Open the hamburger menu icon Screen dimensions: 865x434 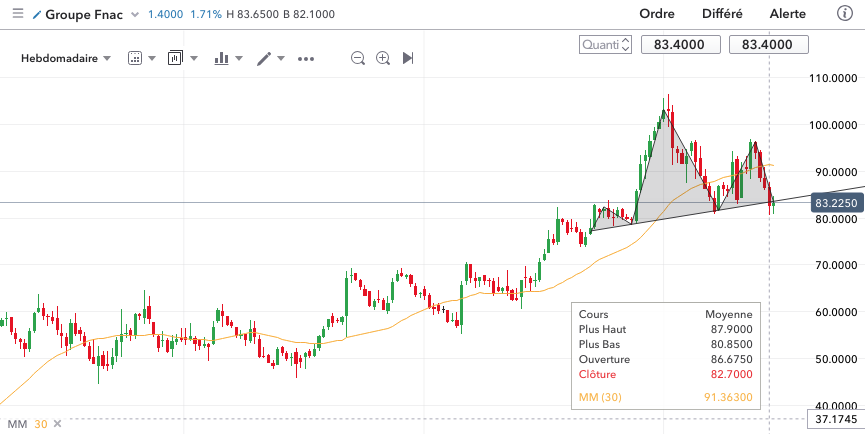click(18, 14)
